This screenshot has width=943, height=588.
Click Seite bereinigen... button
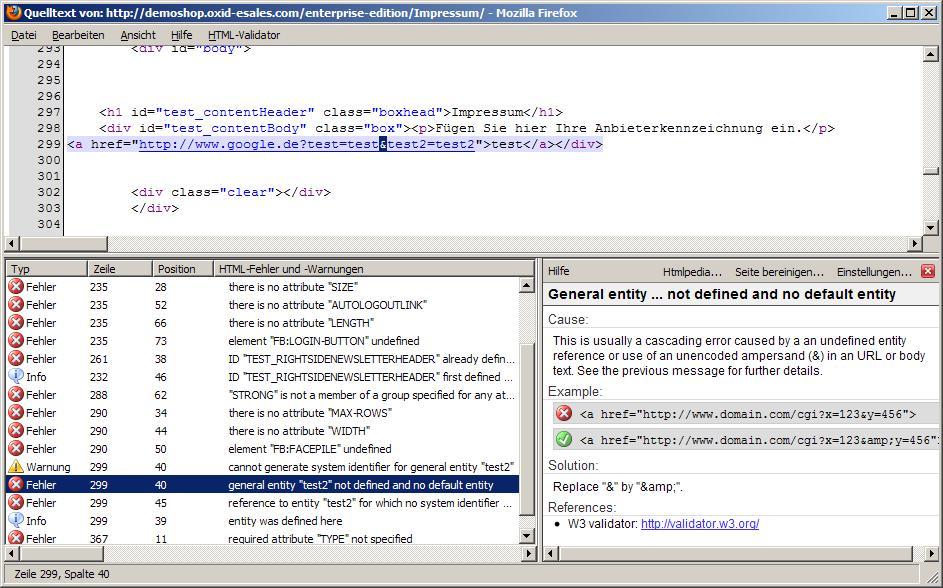click(x=779, y=272)
